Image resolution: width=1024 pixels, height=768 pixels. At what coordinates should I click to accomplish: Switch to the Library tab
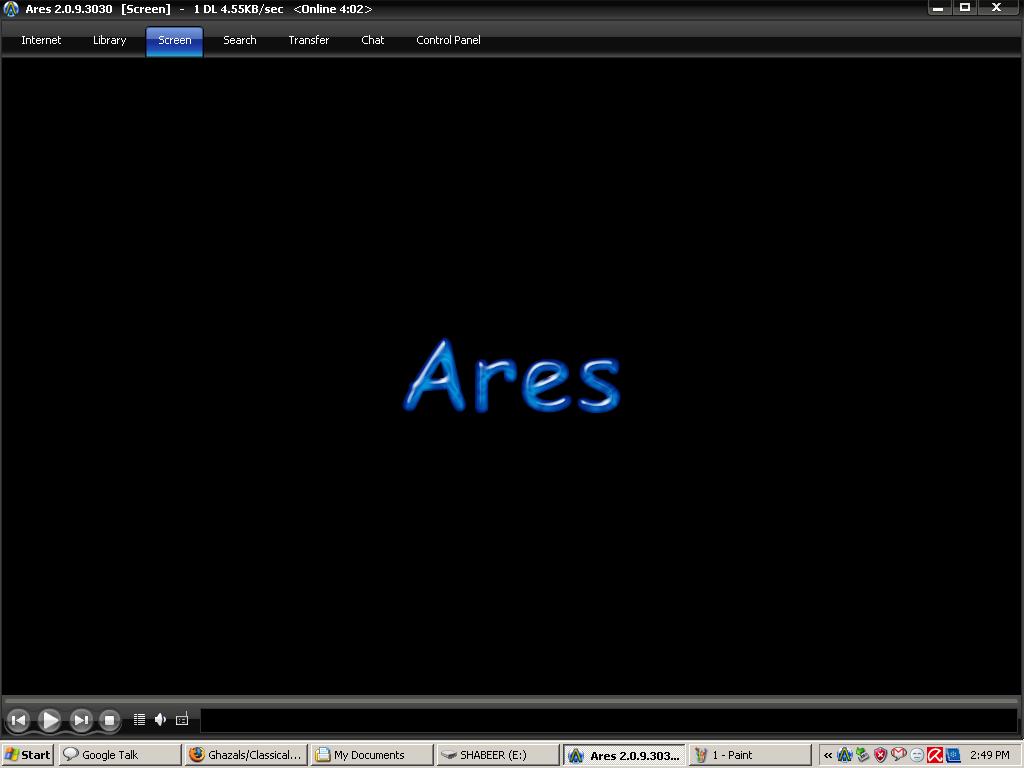[109, 40]
